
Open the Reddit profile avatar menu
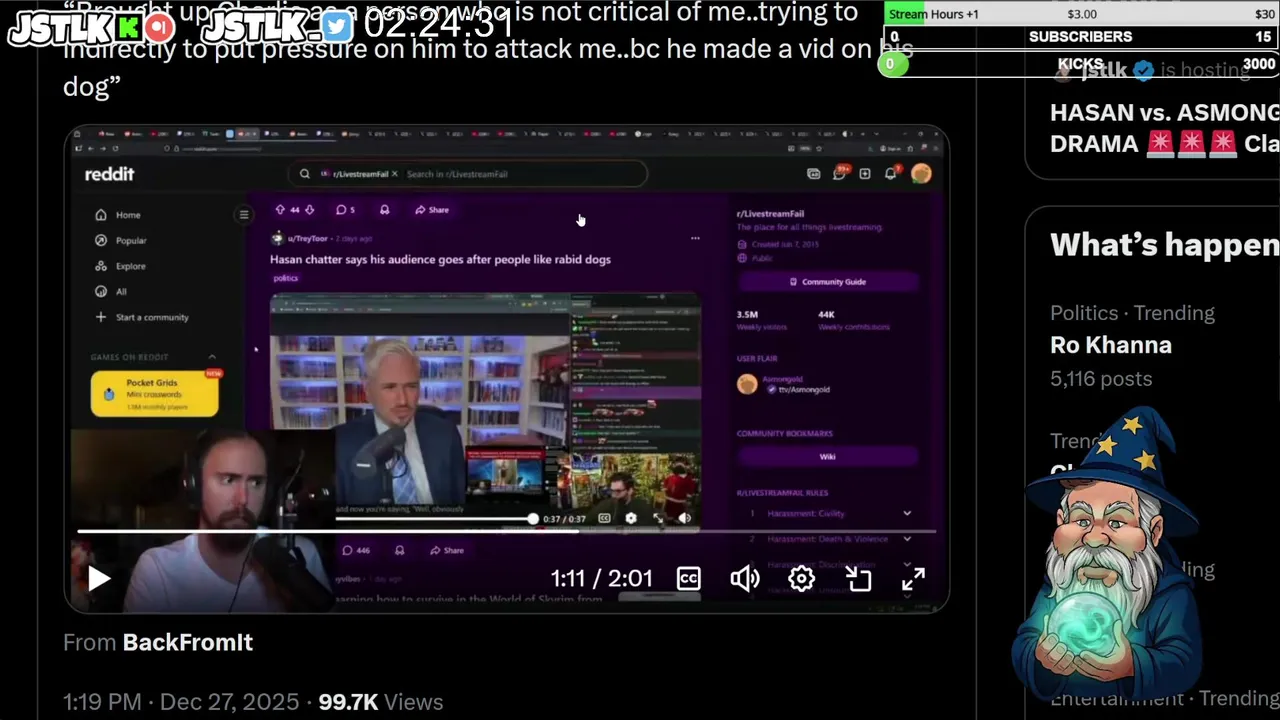click(x=921, y=174)
